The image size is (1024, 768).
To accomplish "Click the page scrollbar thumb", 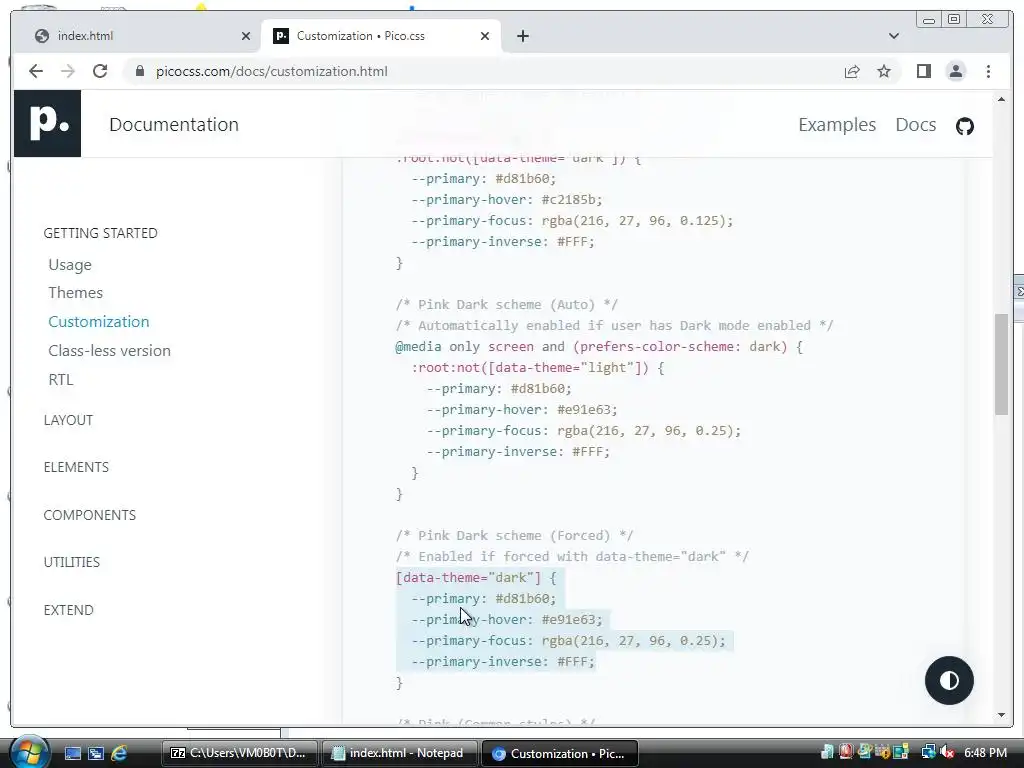I will (1001, 363).
